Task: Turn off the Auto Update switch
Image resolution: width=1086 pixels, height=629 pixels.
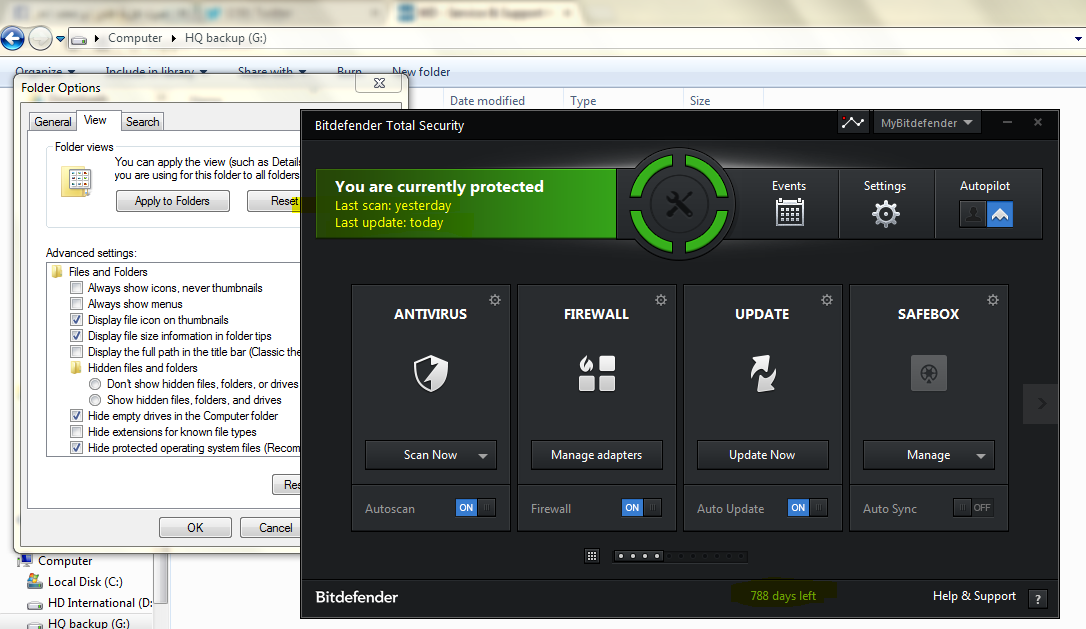Action: point(808,508)
